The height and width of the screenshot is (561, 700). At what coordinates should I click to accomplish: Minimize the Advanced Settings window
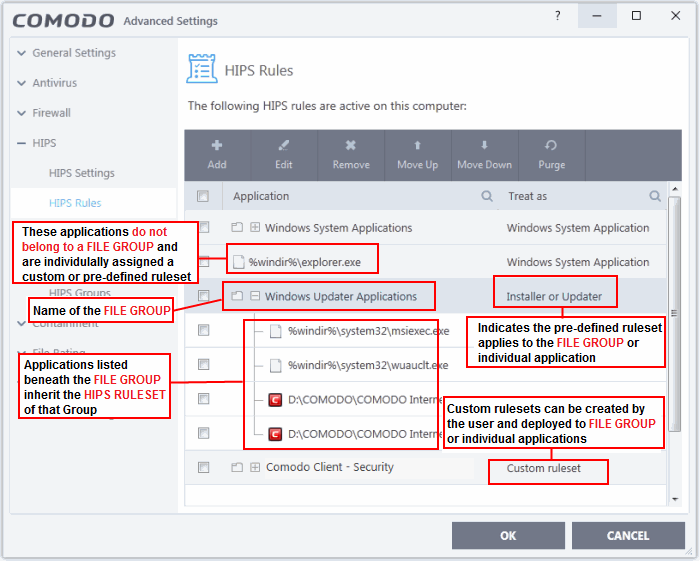tap(597, 16)
